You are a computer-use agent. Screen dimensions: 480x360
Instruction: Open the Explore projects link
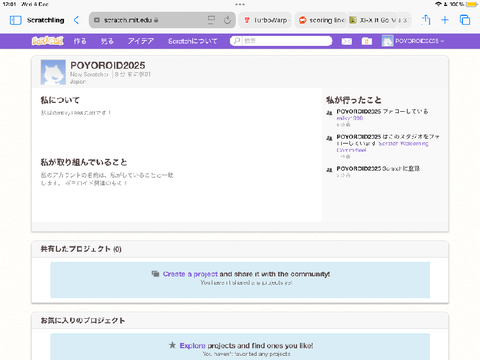193,345
